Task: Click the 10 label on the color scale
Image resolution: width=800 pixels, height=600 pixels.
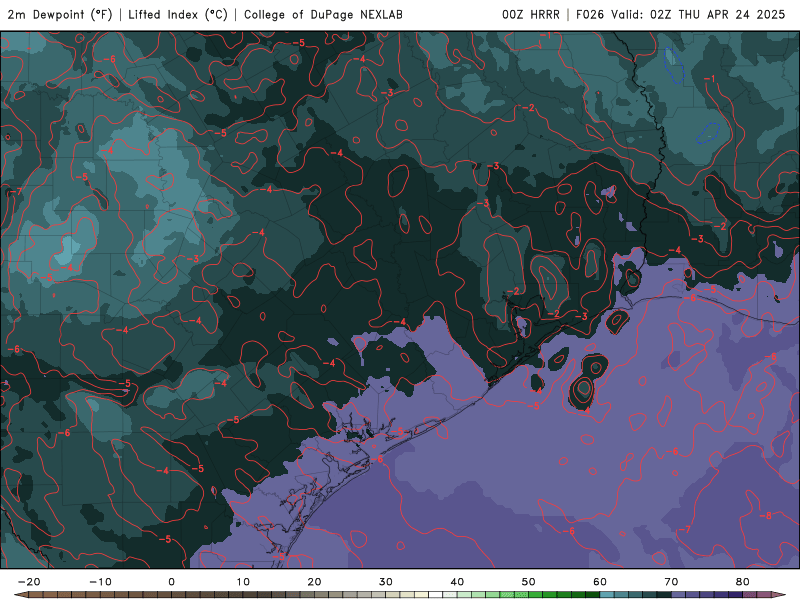Action: click(x=243, y=582)
